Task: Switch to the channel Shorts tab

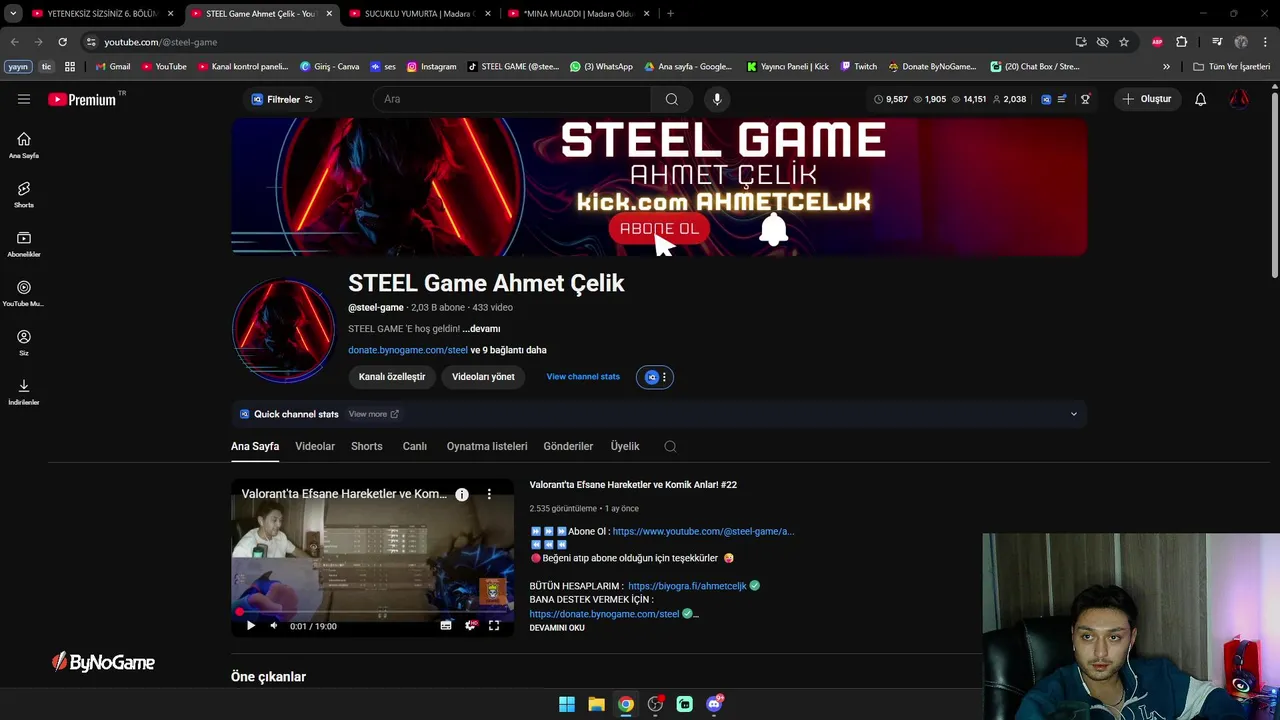Action: tap(367, 446)
